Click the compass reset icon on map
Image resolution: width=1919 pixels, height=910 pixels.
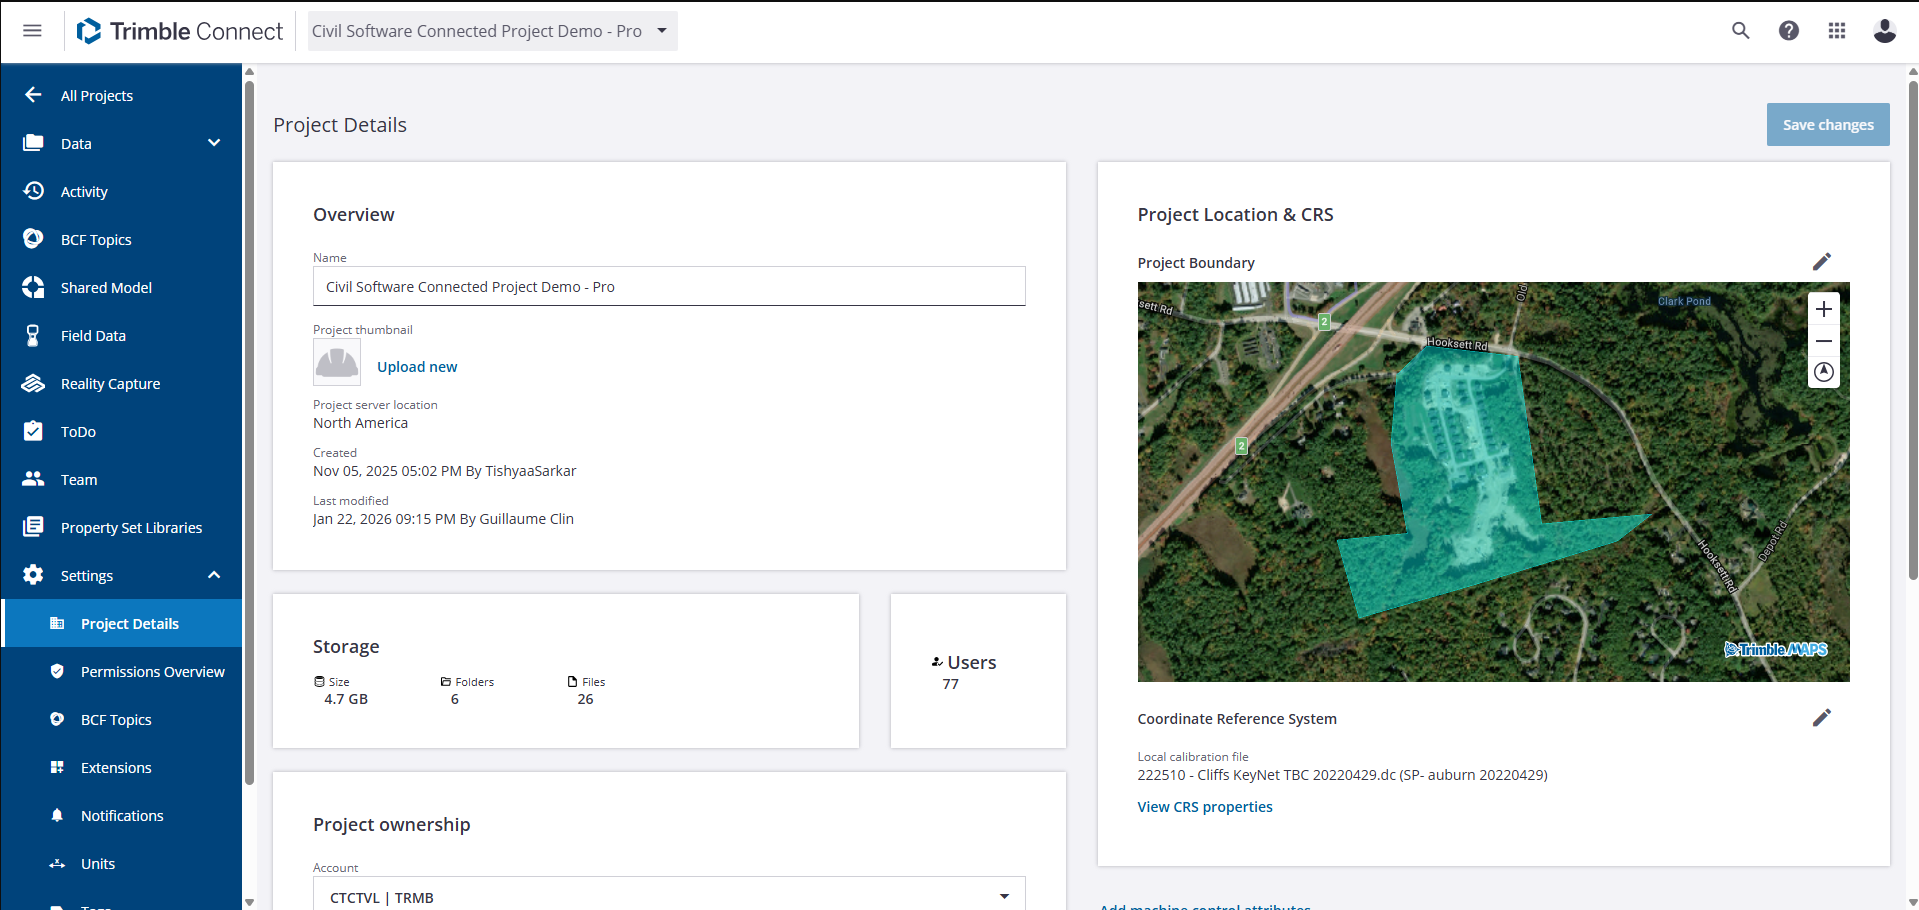click(1823, 371)
